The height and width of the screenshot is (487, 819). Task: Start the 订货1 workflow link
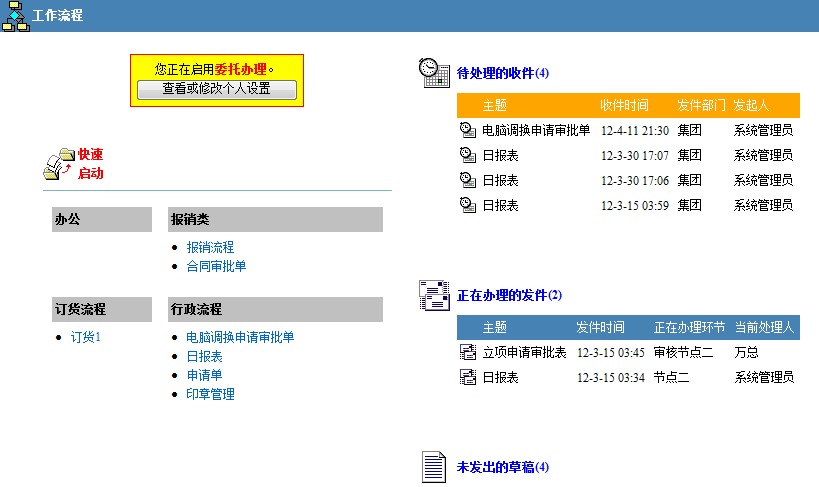tap(86, 337)
